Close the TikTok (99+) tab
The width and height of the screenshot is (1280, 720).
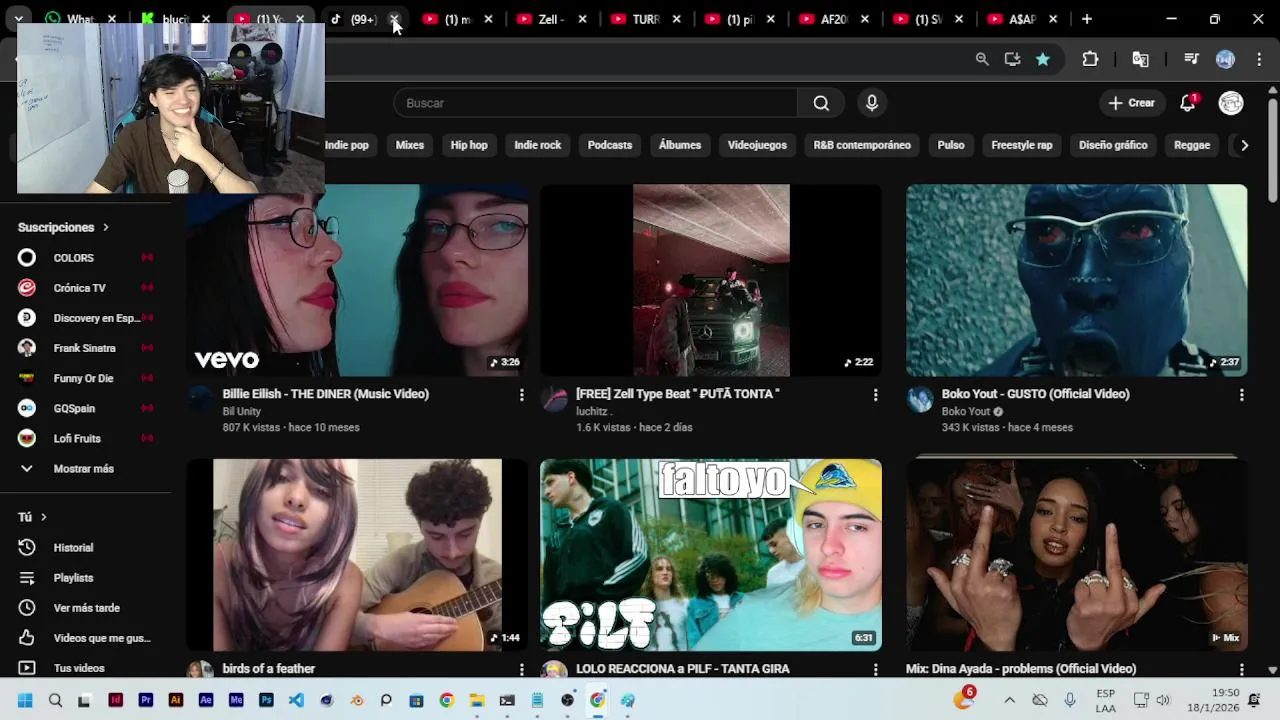tap(394, 19)
